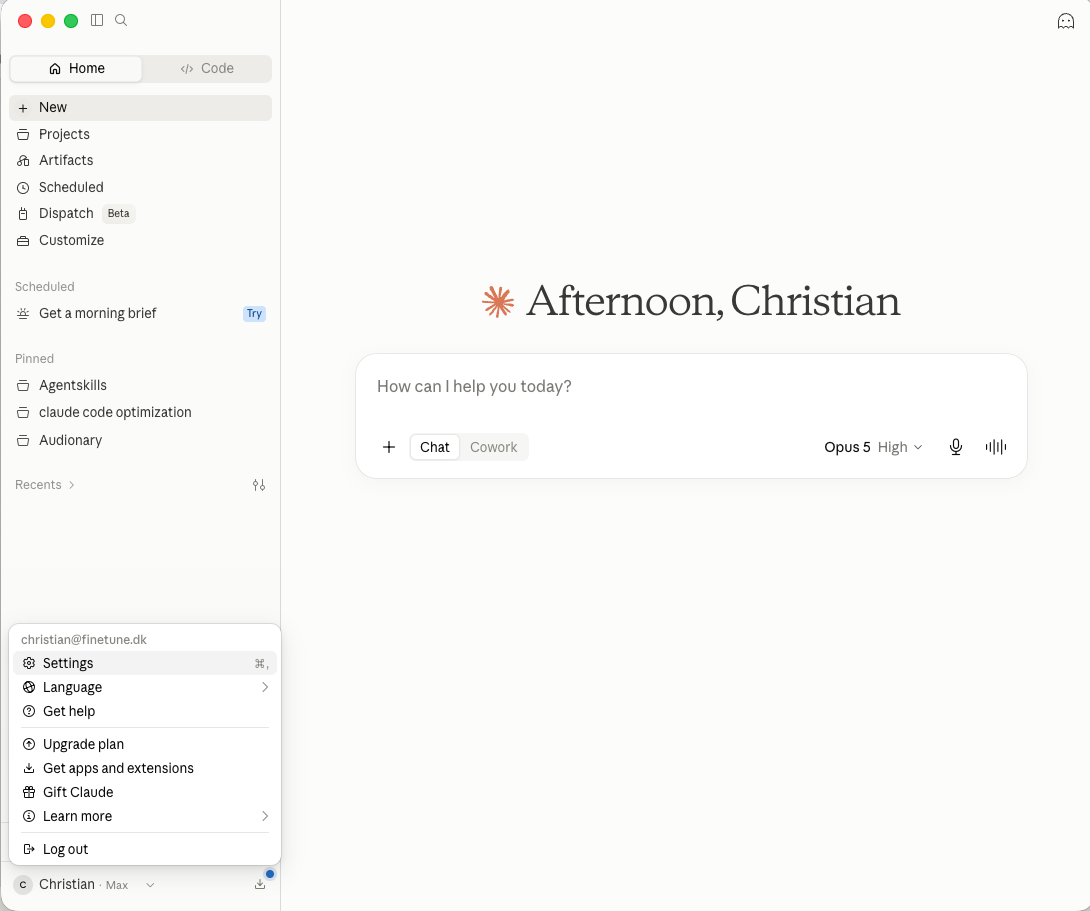
Task: Click the Claude starburst logo
Action: point(498,302)
